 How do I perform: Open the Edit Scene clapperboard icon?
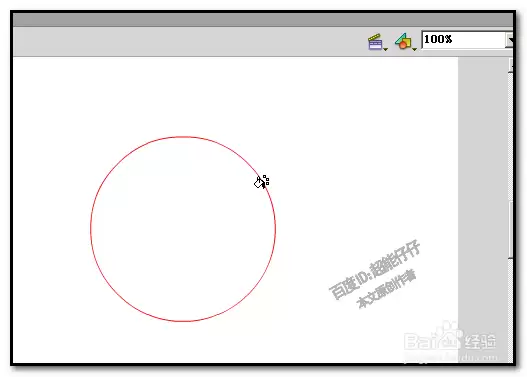click(x=375, y=42)
